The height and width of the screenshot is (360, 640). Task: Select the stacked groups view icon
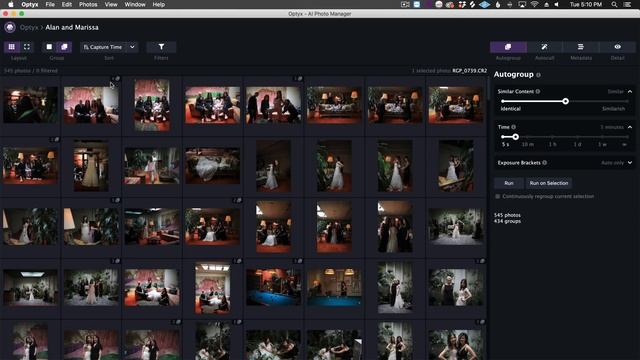[x=64, y=47]
